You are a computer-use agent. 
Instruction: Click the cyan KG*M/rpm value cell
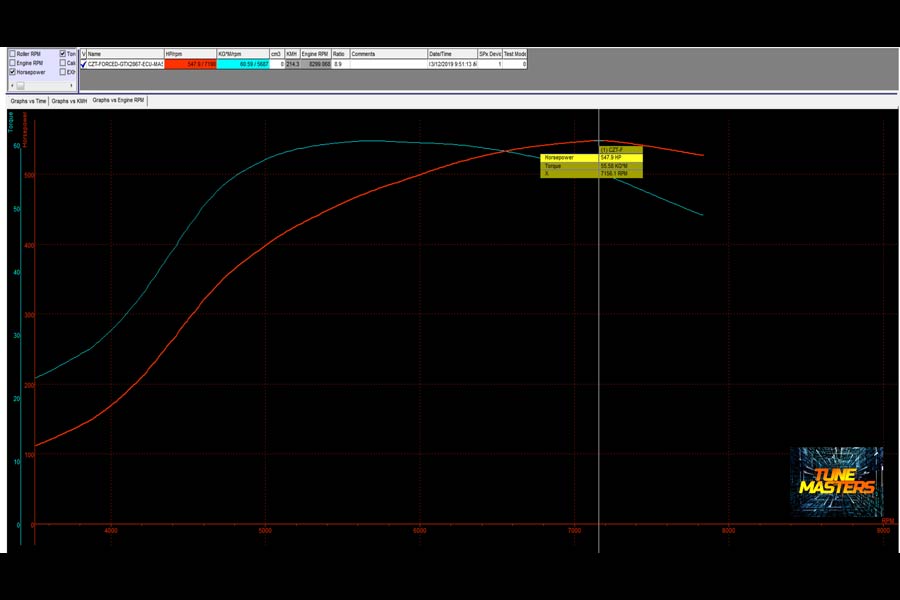pos(241,64)
